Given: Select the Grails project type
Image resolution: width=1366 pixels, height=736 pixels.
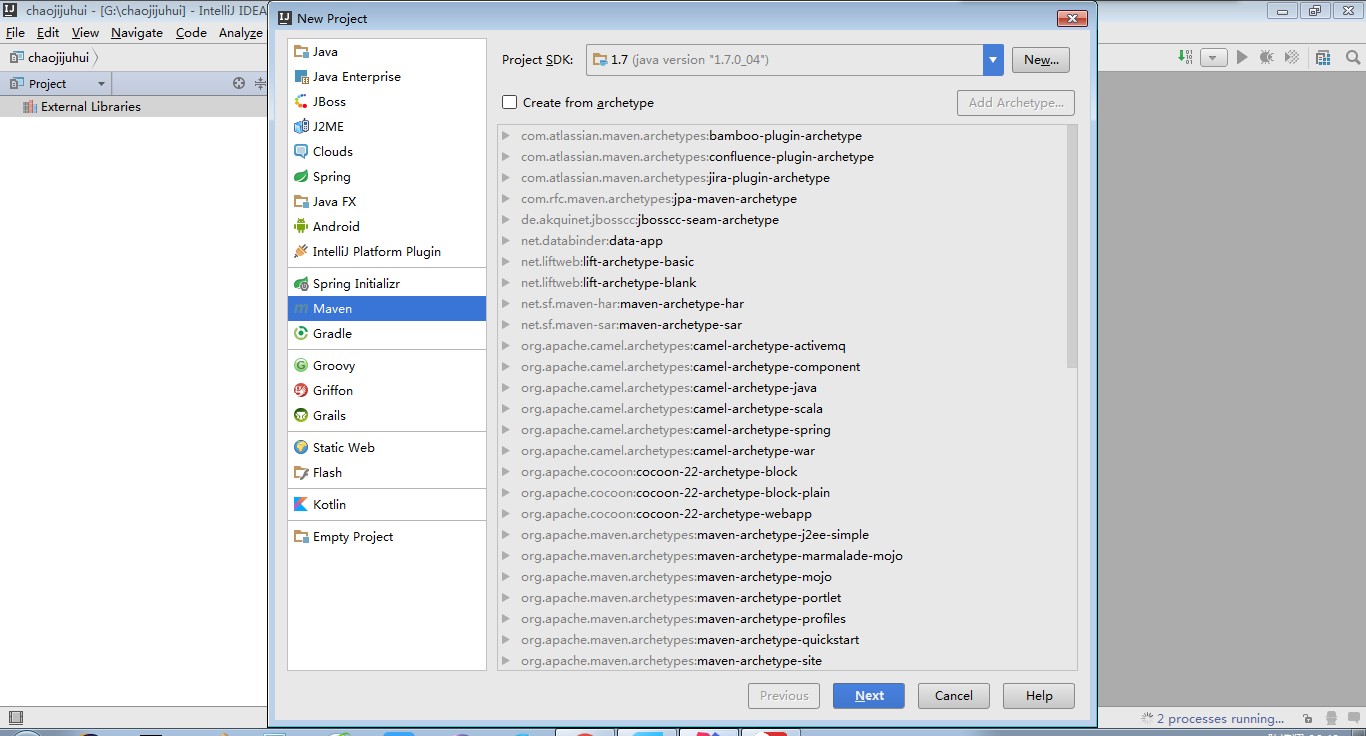Looking at the screenshot, I should [386, 415].
